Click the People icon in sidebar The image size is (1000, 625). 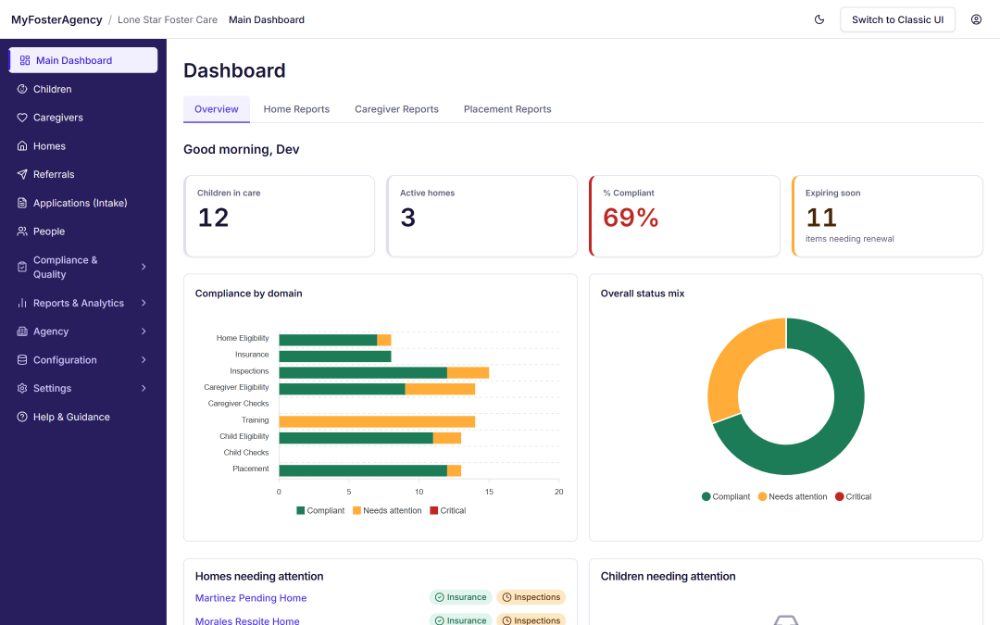22,232
